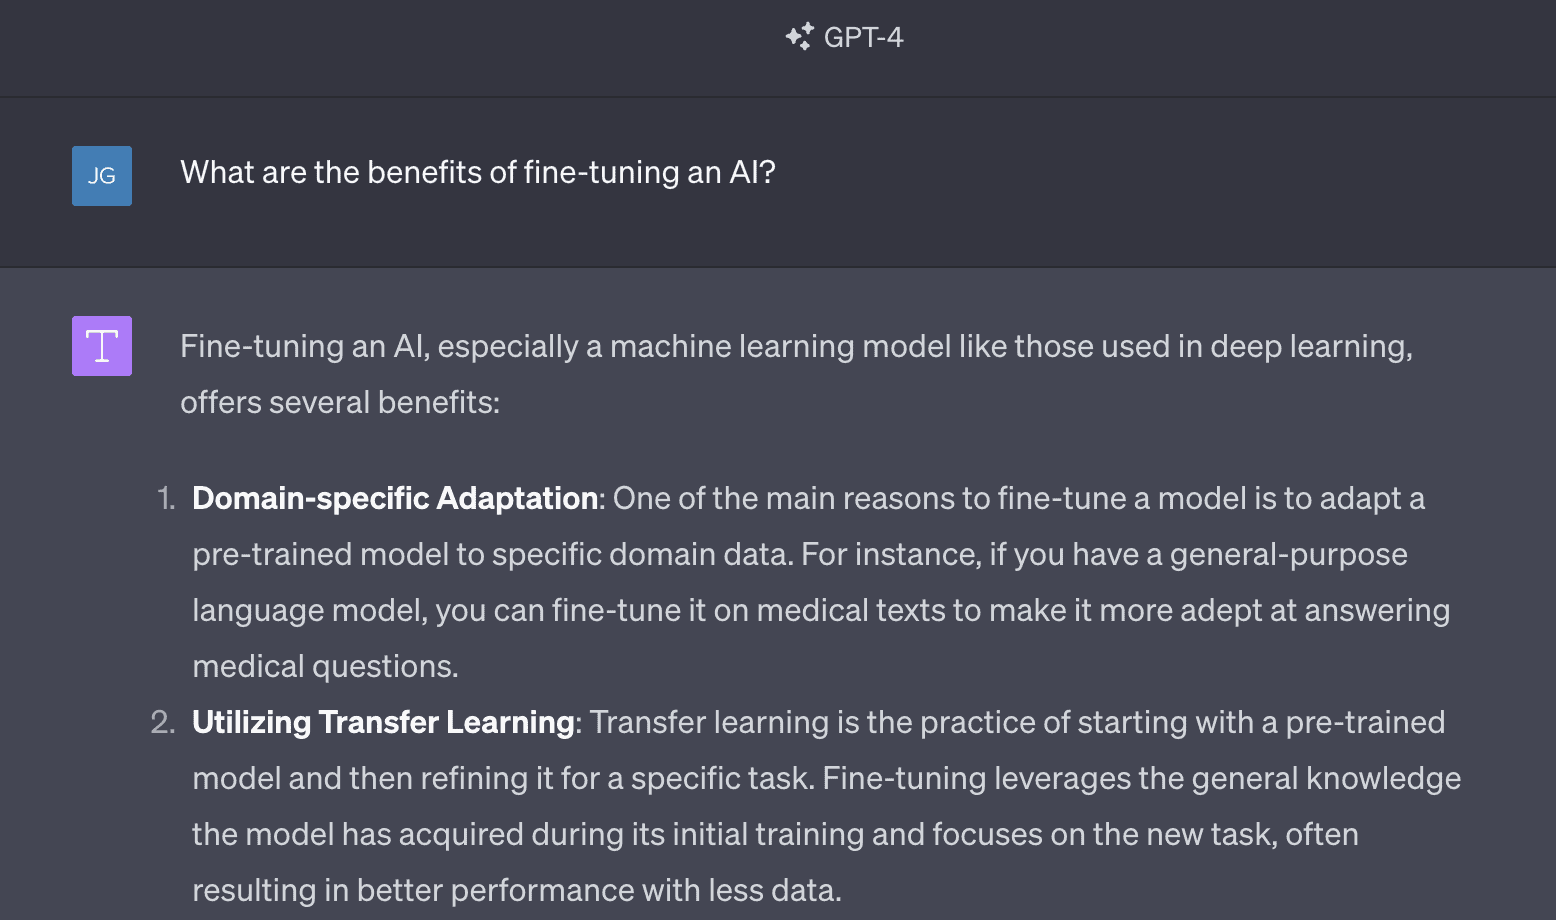Image resolution: width=1556 pixels, height=920 pixels.
Task: Click 'resulting in better performance with less data.'
Action: click(x=517, y=890)
